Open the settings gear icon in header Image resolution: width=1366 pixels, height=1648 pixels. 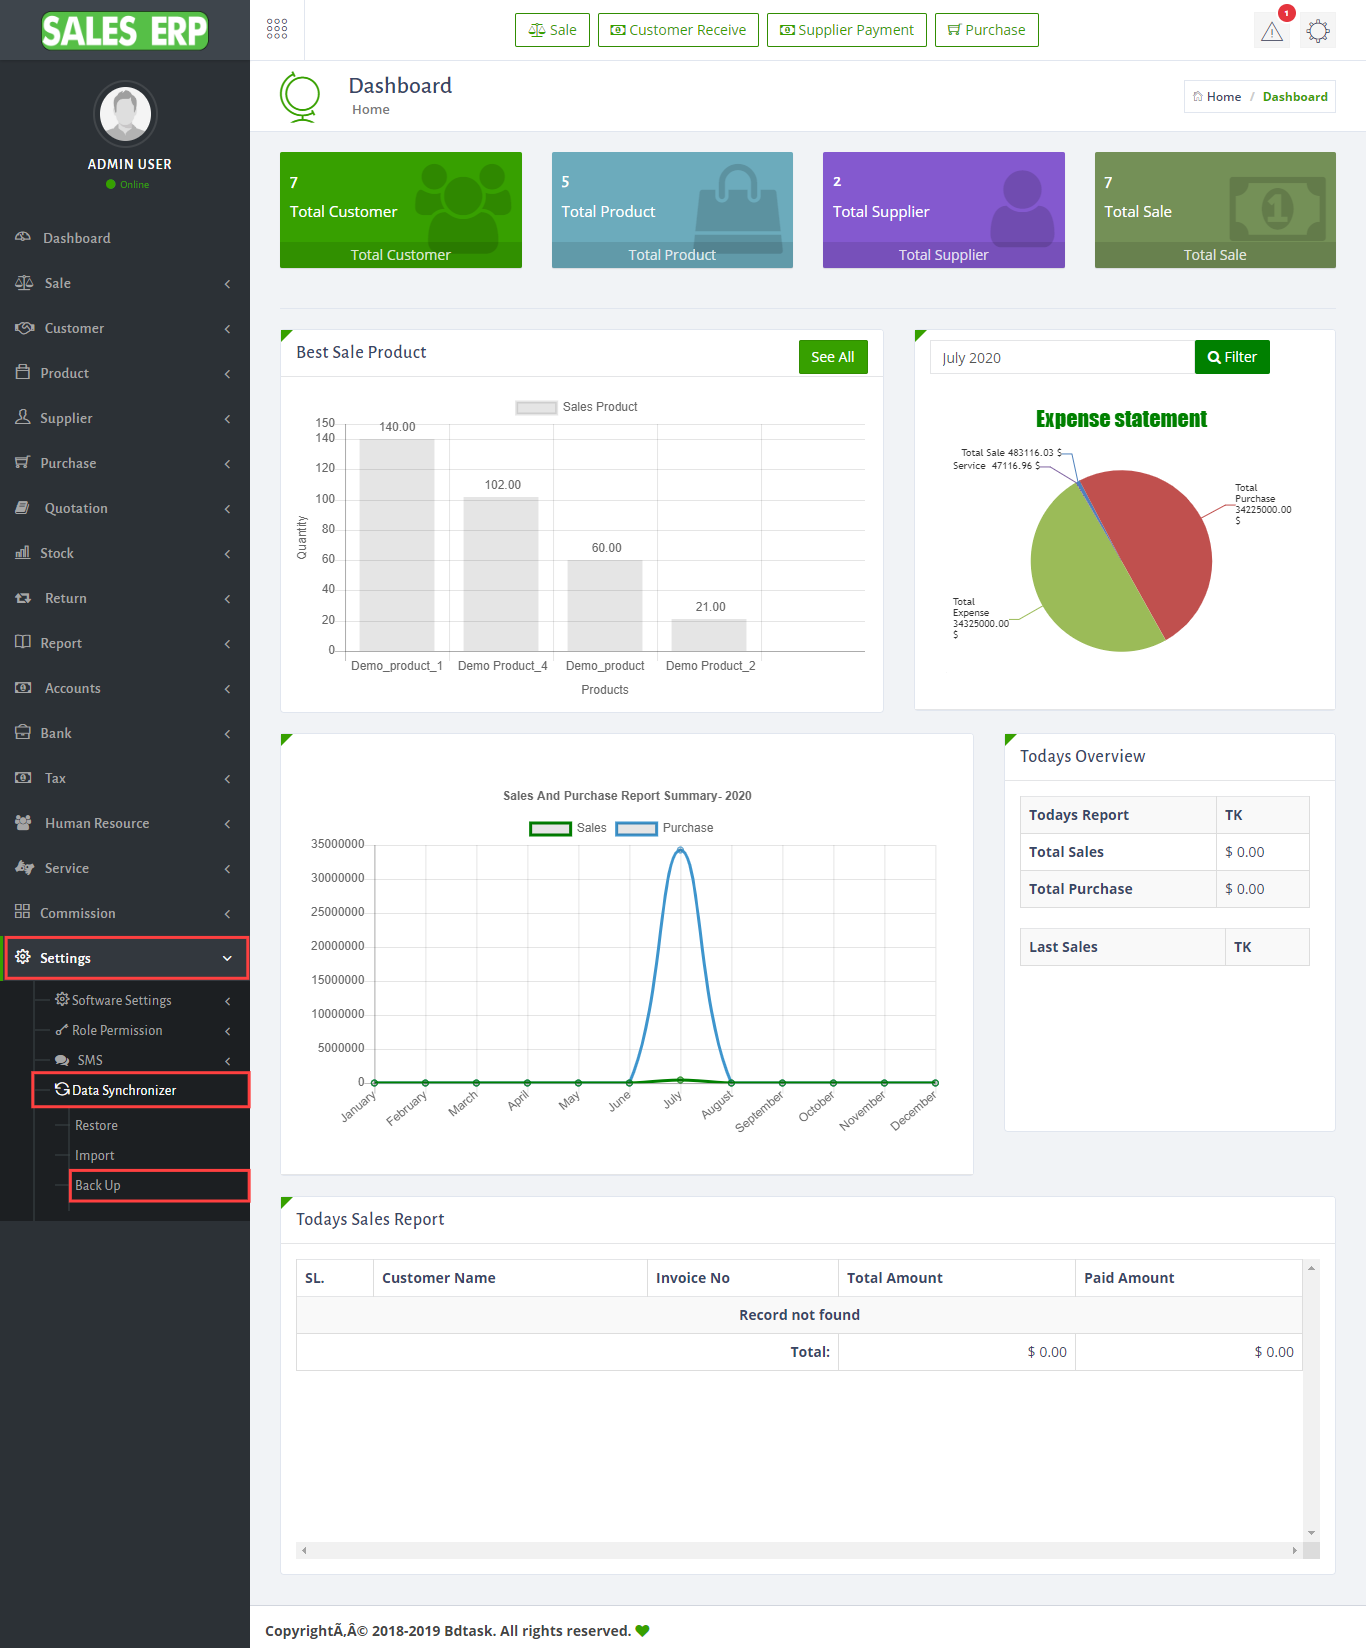pos(1318,31)
